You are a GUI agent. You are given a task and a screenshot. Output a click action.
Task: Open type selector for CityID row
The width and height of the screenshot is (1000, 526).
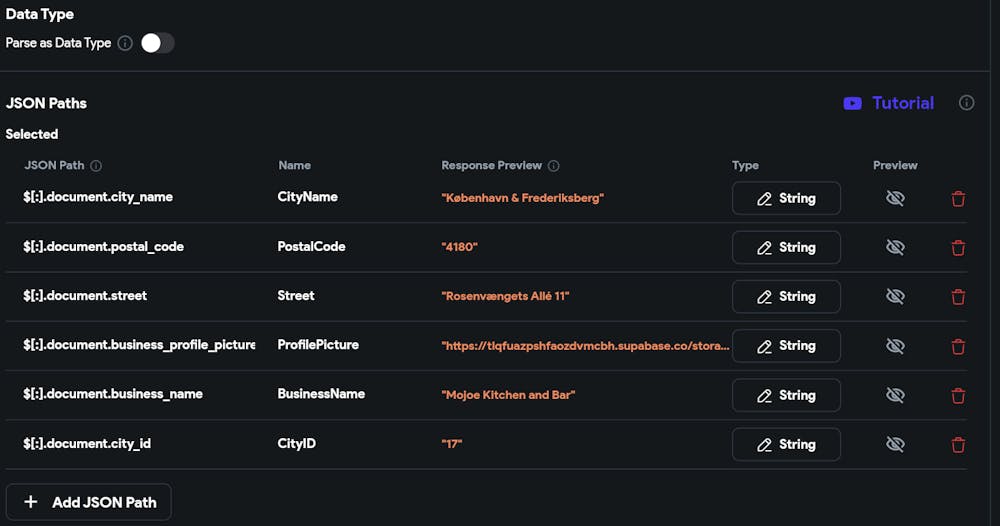click(x=786, y=444)
